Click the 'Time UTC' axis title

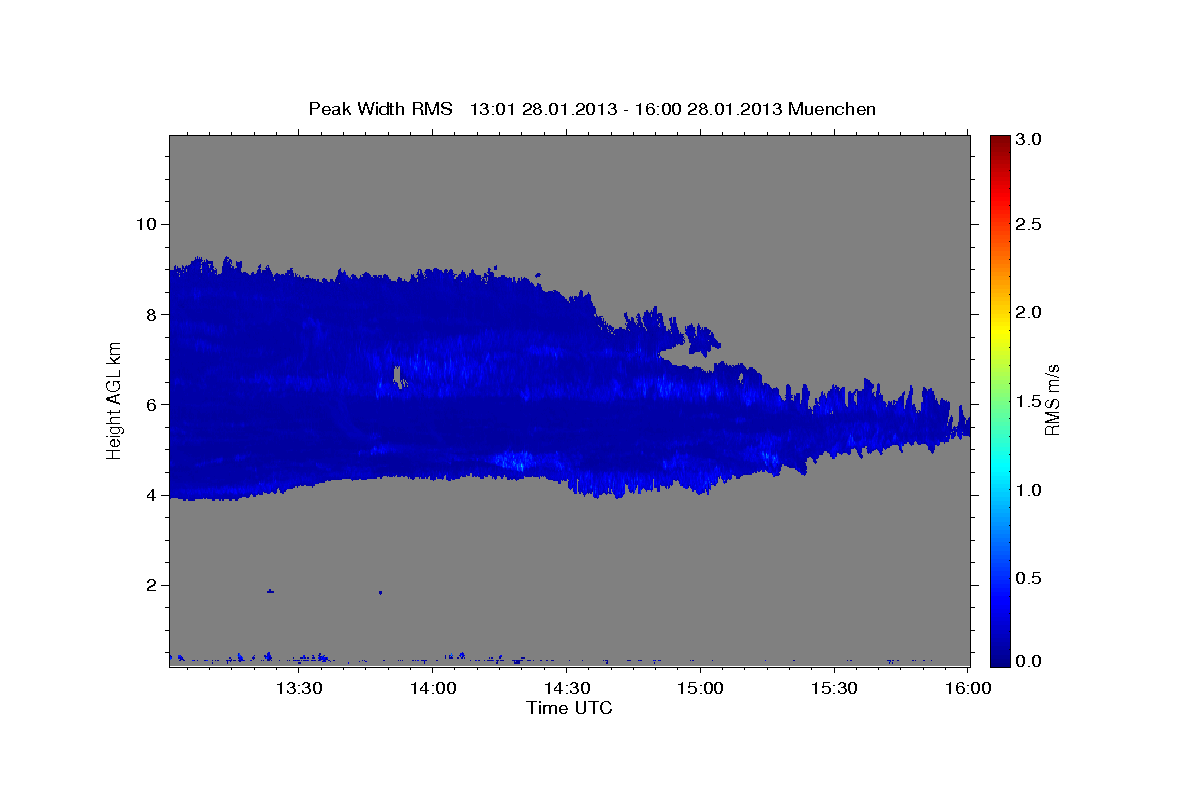[569, 708]
